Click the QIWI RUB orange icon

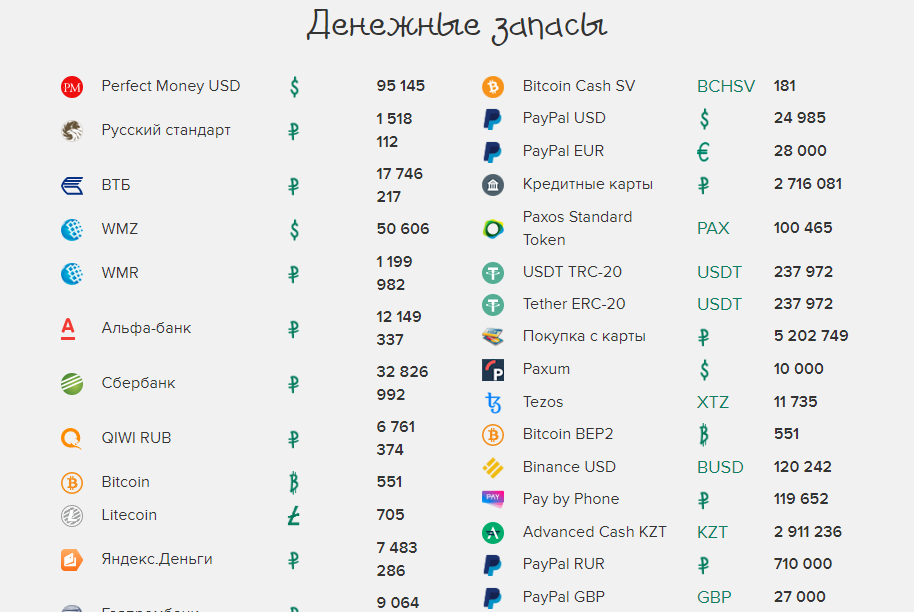pos(72,438)
